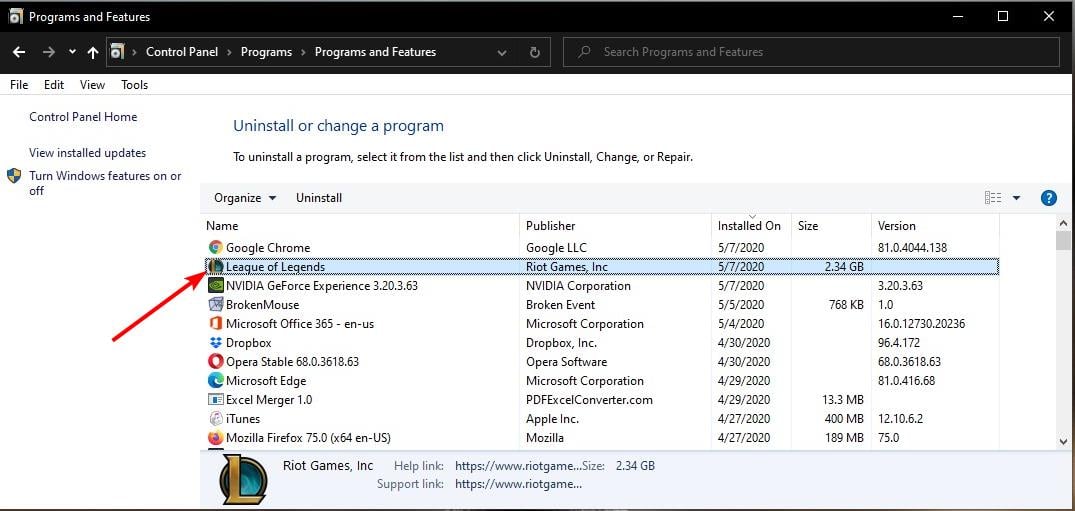Click the change view icon
The image size is (1075, 511).
coord(993,198)
